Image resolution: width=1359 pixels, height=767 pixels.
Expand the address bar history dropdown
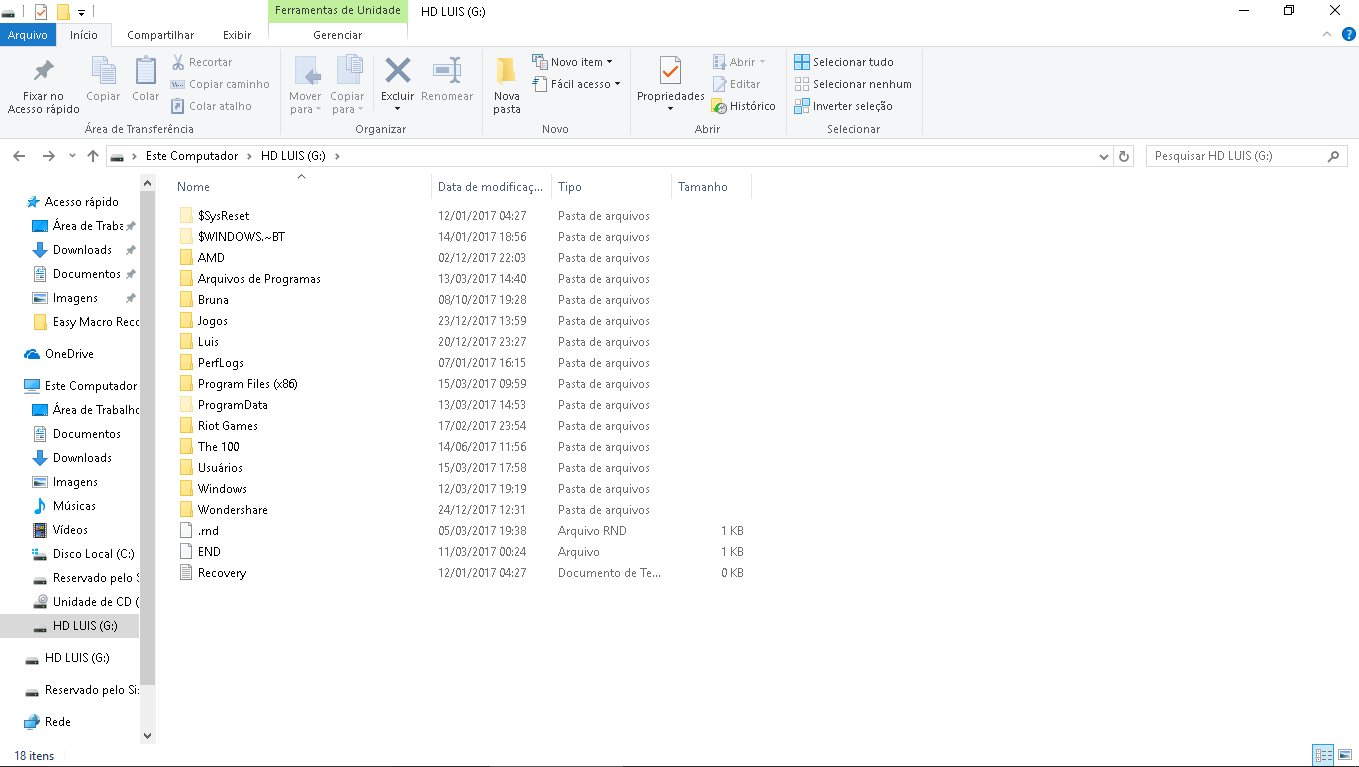pos(1104,156)
